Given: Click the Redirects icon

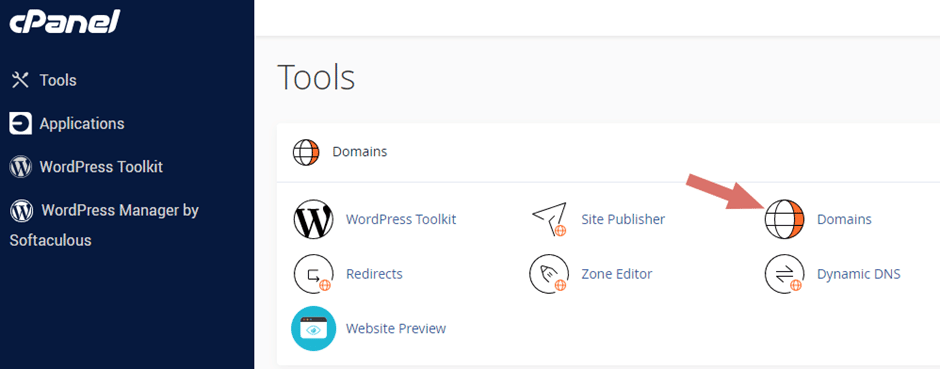Looking at the screenshot, I should pos(313,274).
